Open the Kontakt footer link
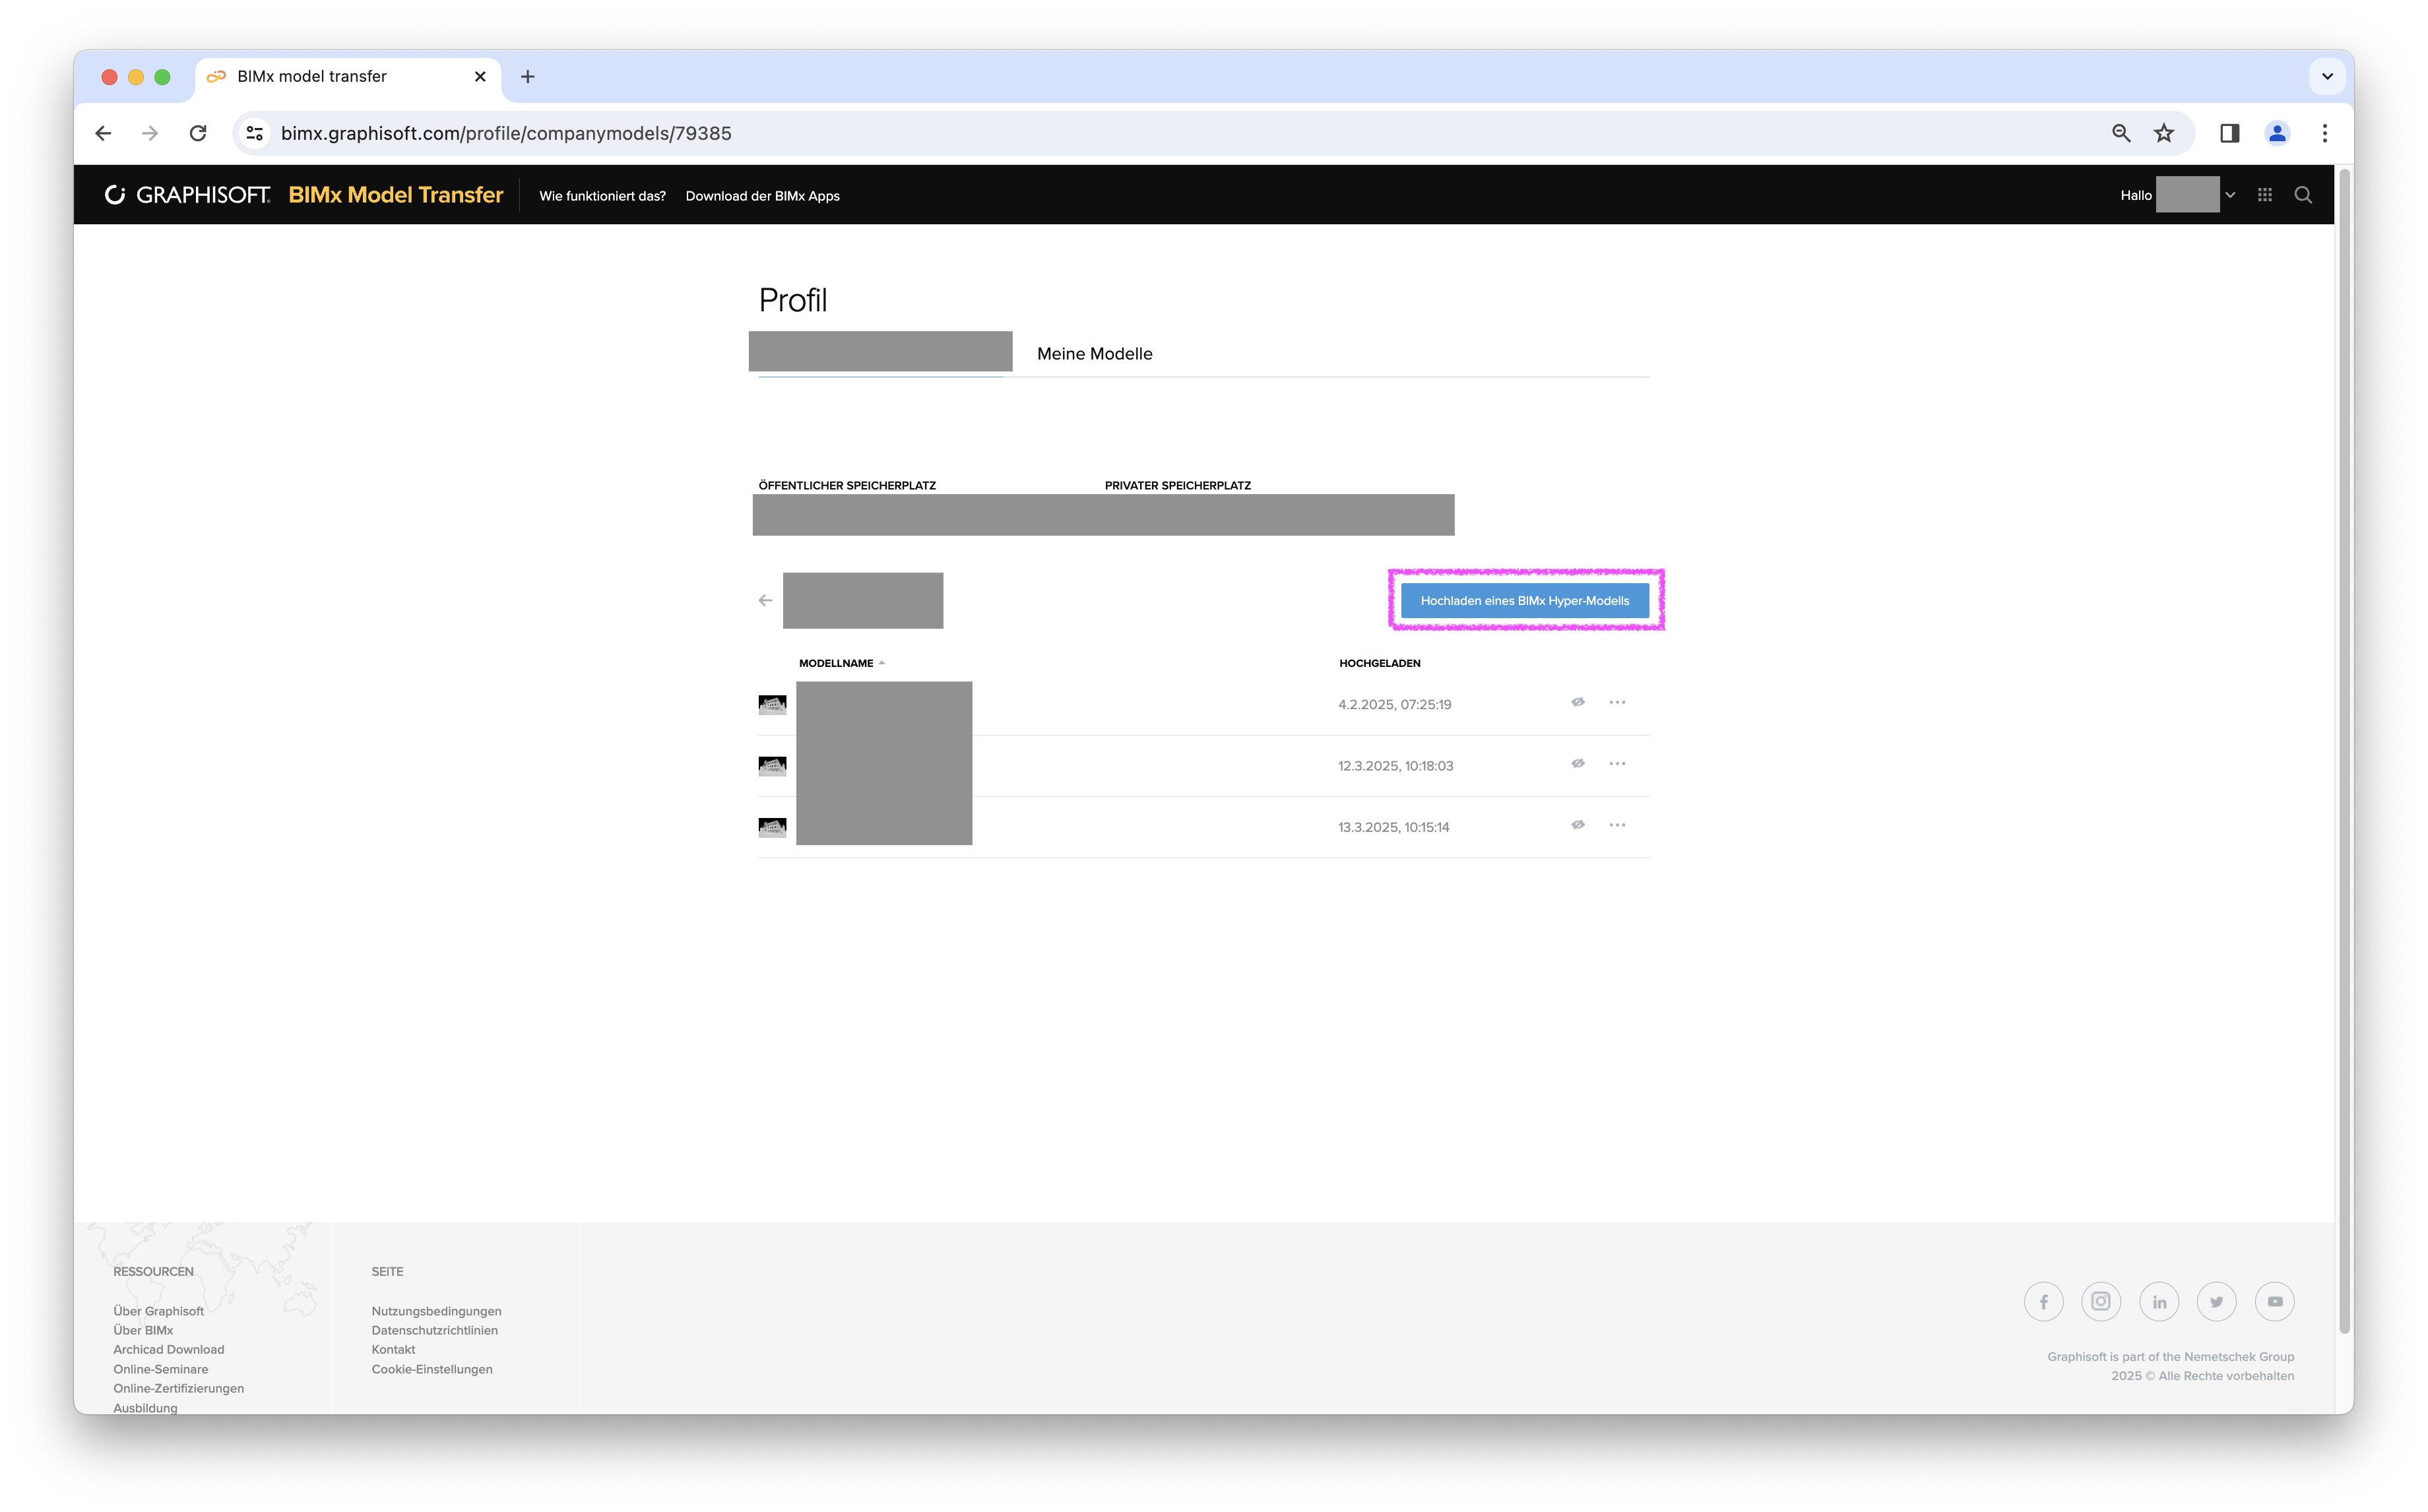 pos(393,1349)
